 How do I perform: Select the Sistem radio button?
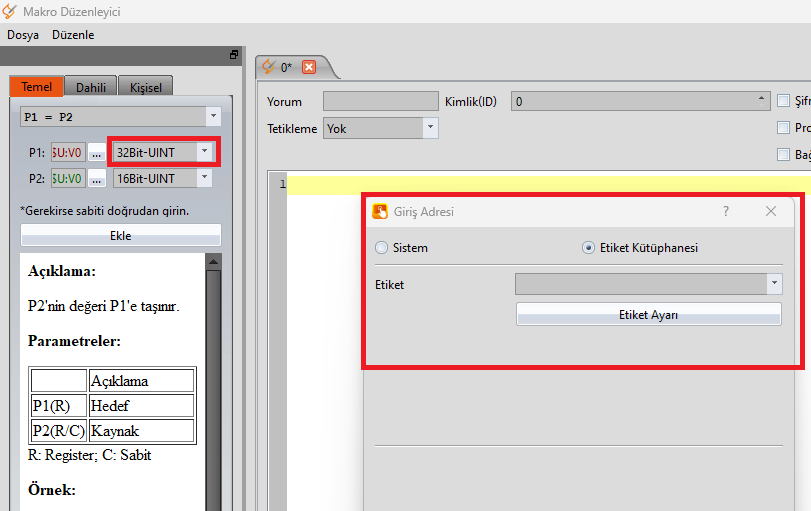(381, 248)
